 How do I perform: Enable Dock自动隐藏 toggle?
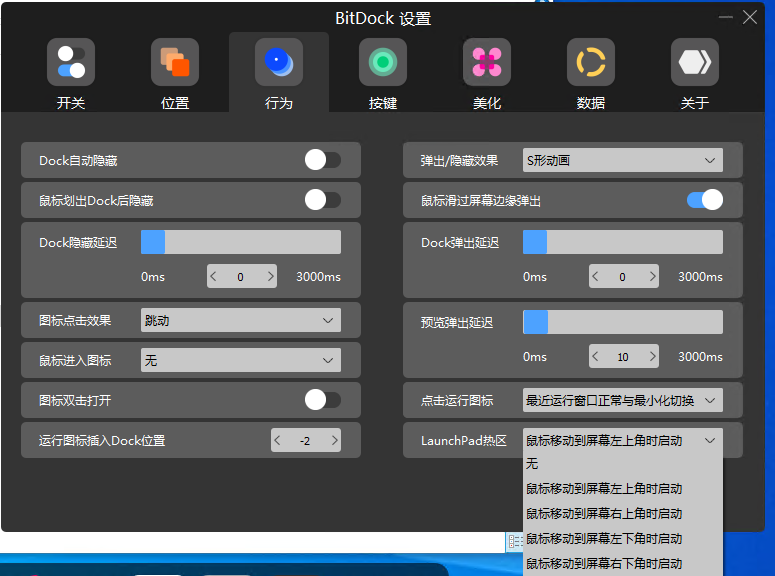click(x=323, y=160)
